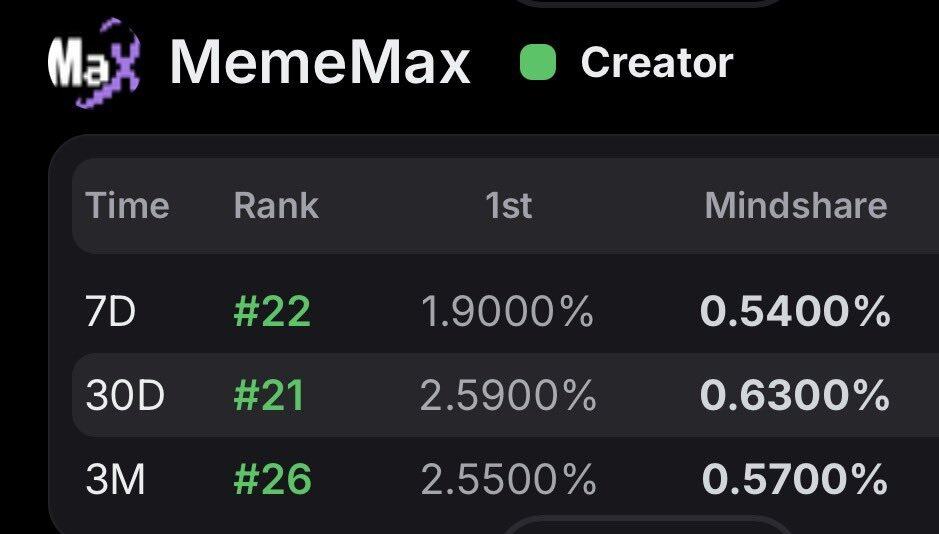Select the 3M time period row
The image size is (939, 534).
pyautogui.click(x=116, y=480)
